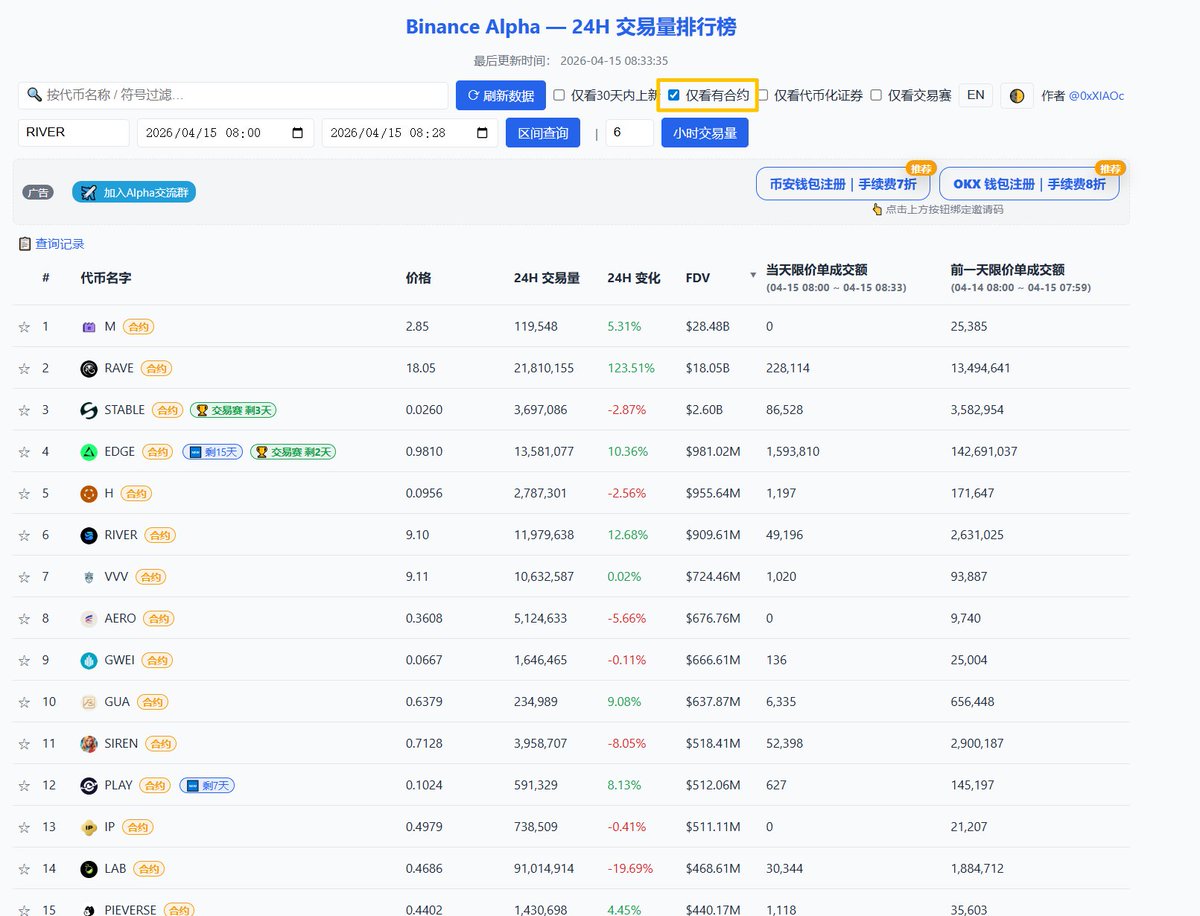Image resolution: width=1200 pixels, height=916 pixels.
Task: Click the 广告 label tag
Action: coord(38,192)
